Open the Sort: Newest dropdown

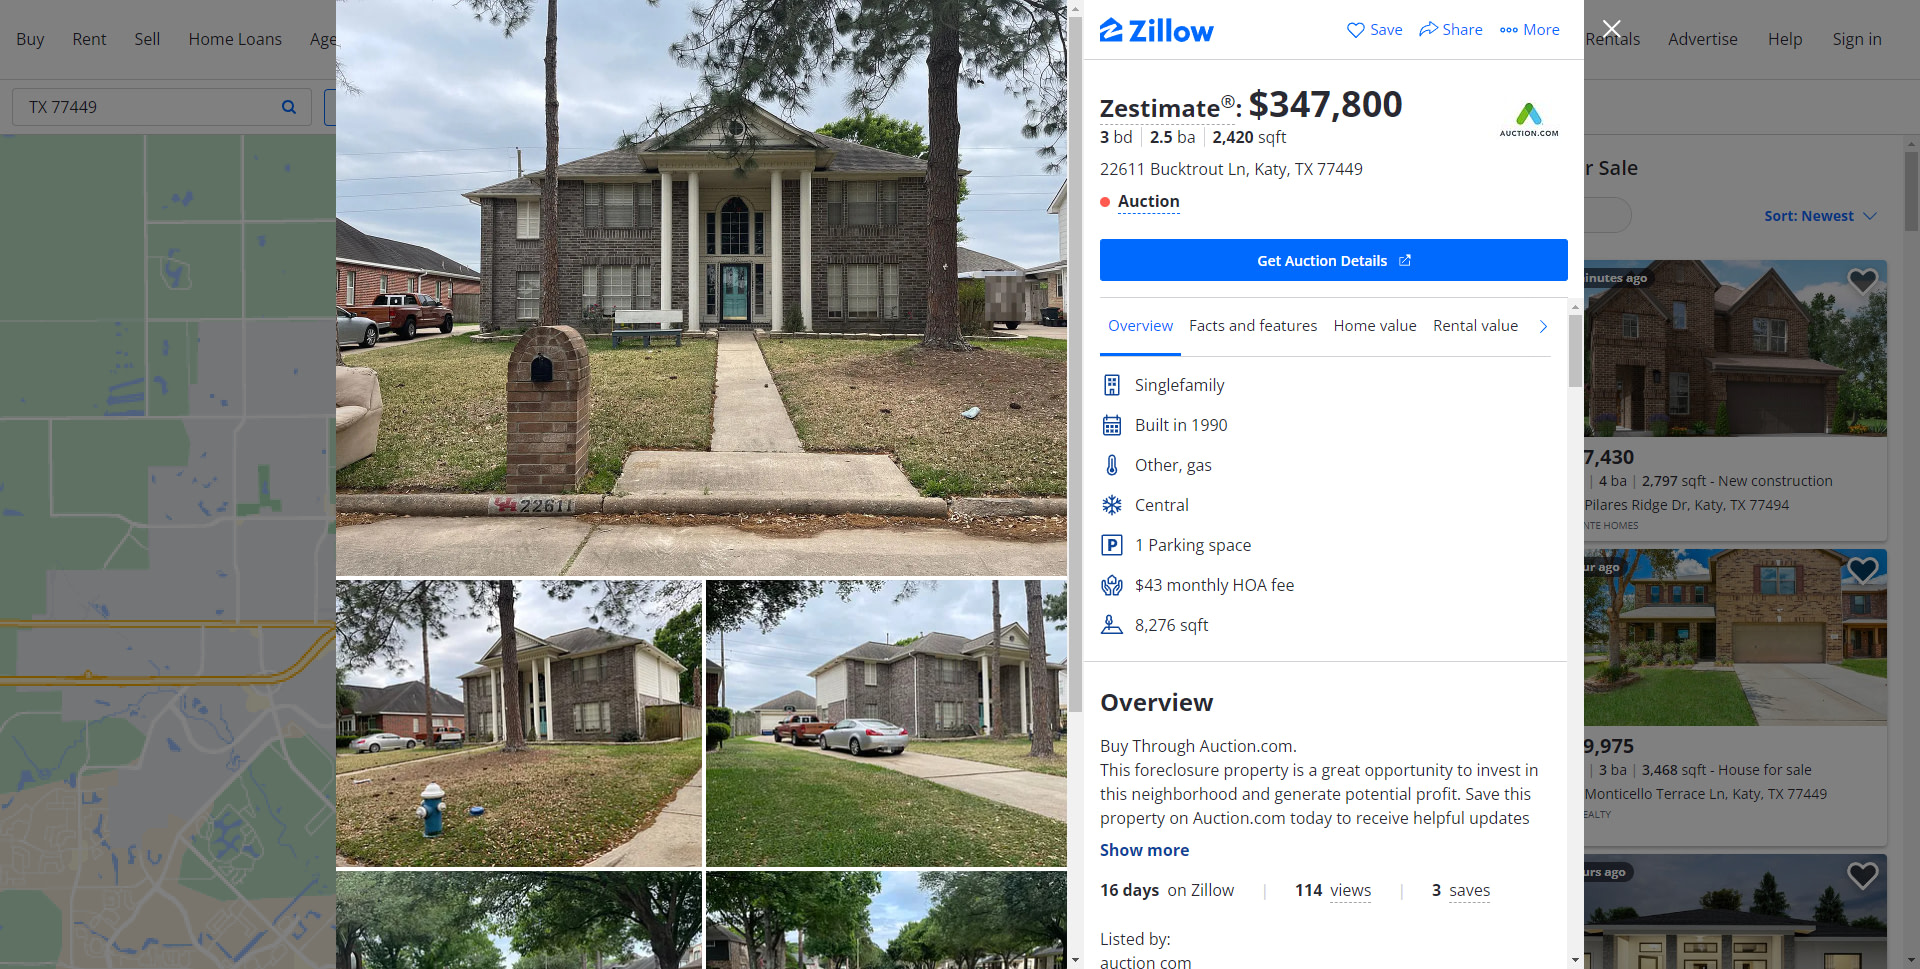click(x=1820, y=216)
